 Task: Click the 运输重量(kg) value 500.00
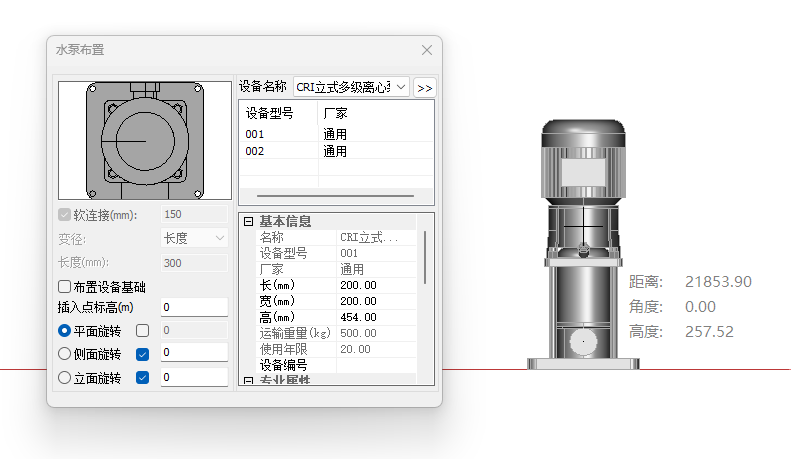click(x=376, y=333)
